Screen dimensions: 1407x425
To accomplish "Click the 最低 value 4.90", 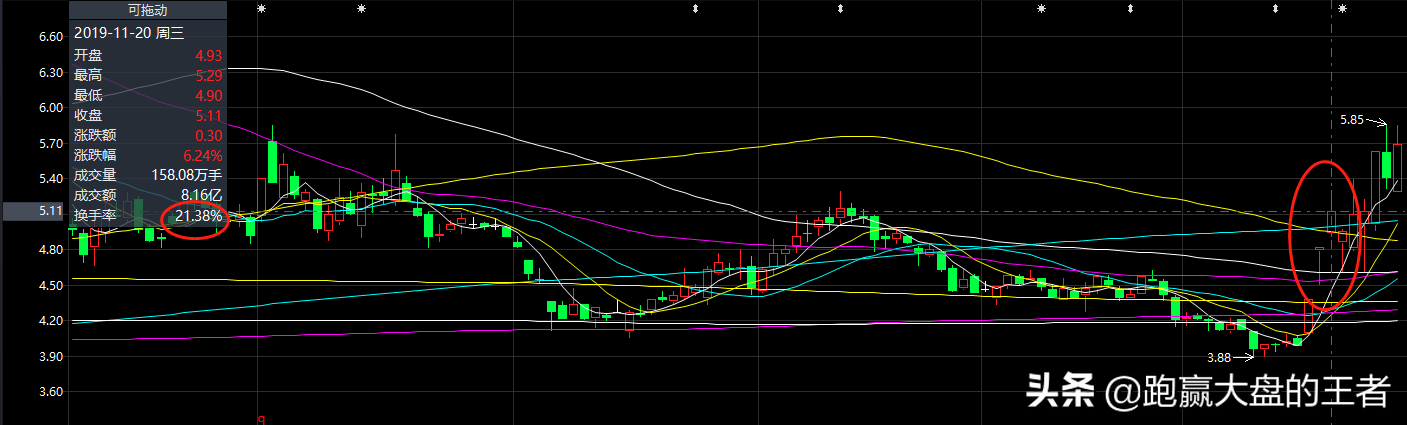I will click(x=208, y=96).
